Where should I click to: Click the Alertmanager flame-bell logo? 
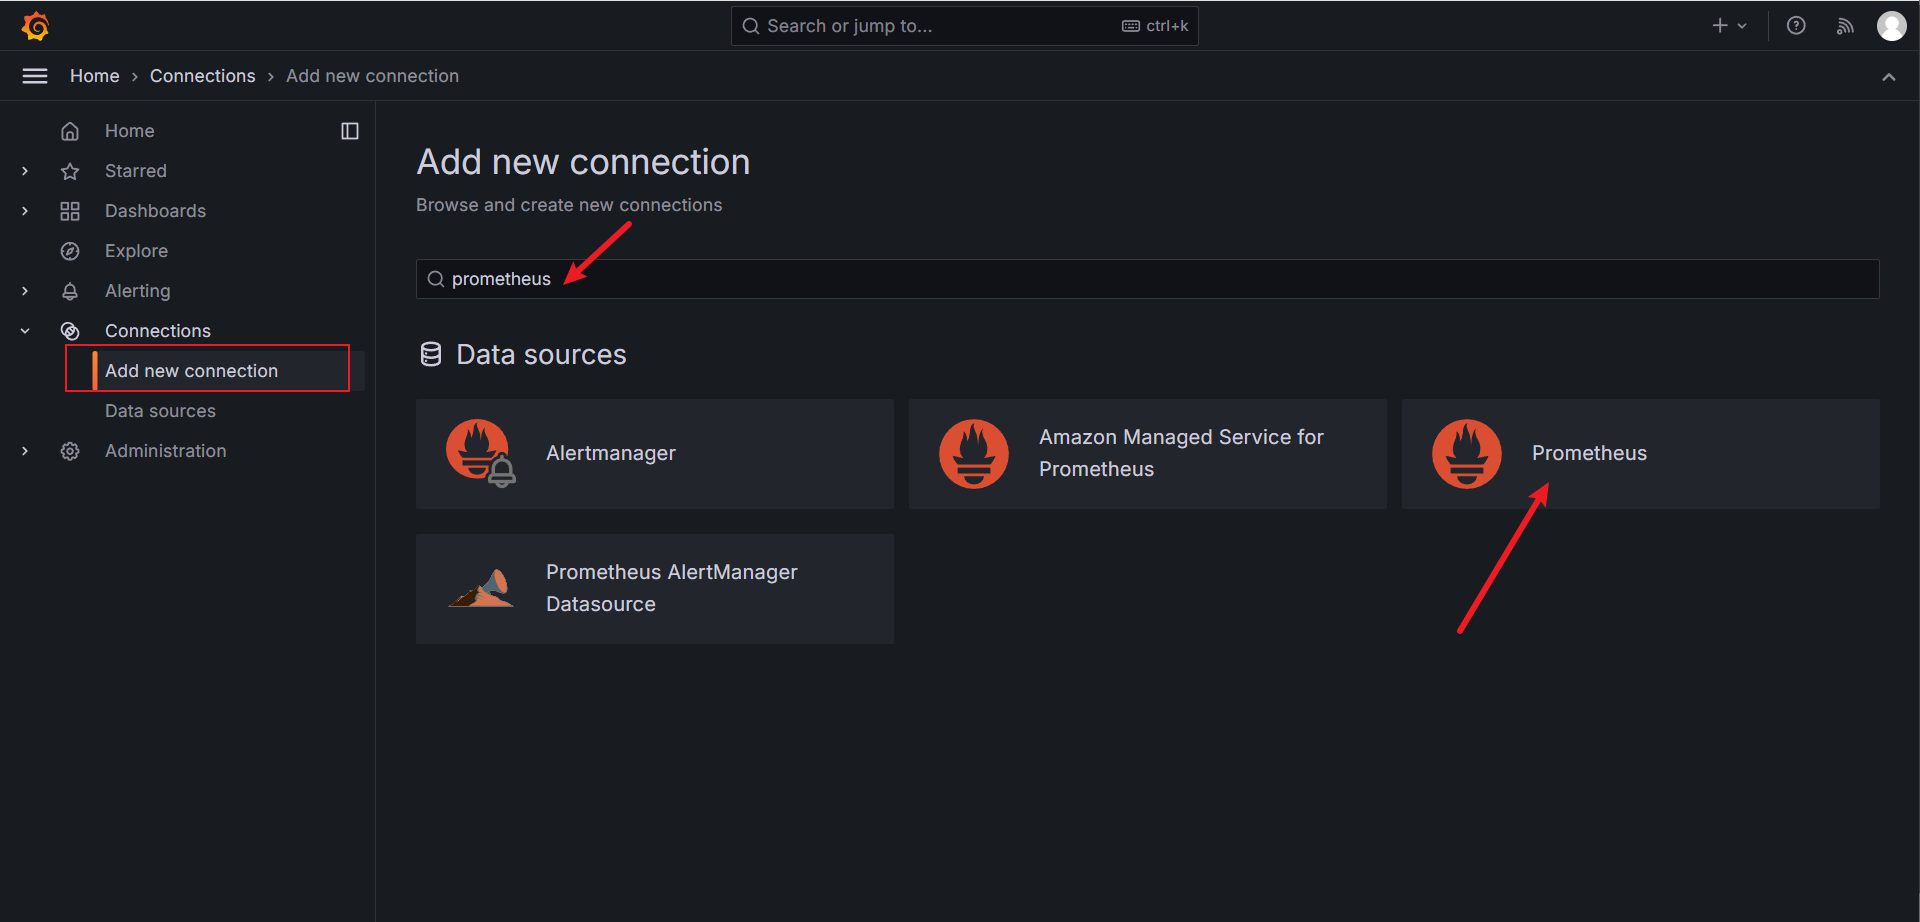pyautogui.click(x=481, y=453)
